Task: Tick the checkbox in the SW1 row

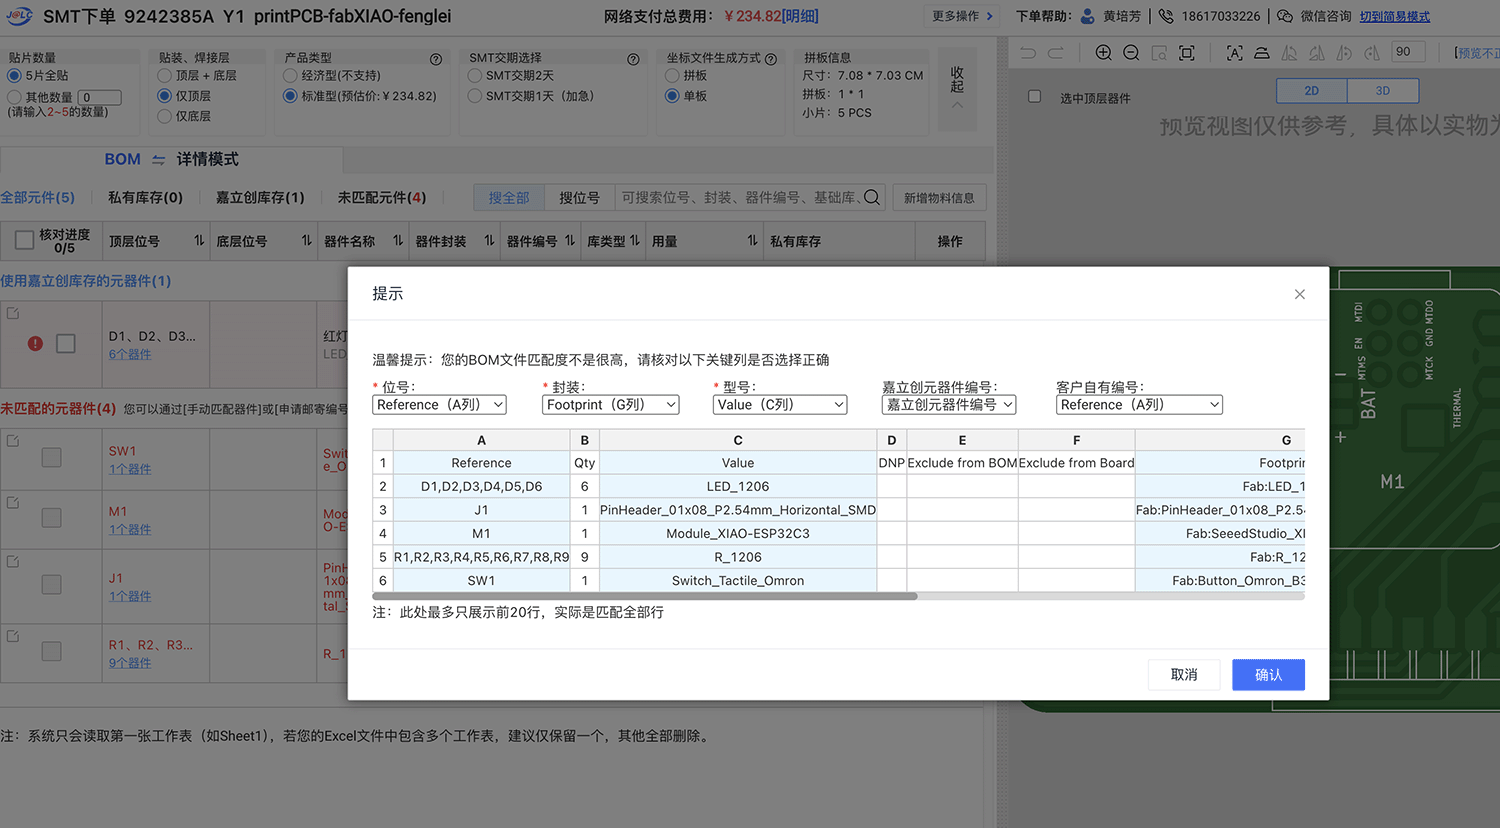Action: 52,457
